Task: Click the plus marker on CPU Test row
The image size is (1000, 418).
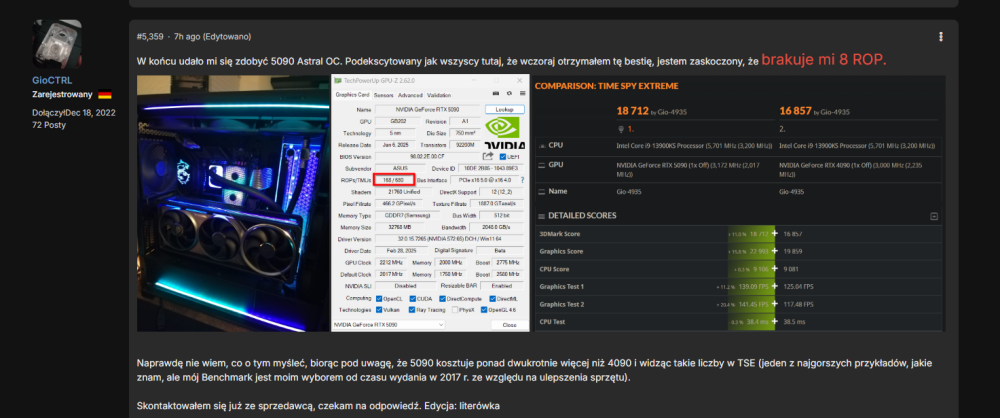Action: 775,322
